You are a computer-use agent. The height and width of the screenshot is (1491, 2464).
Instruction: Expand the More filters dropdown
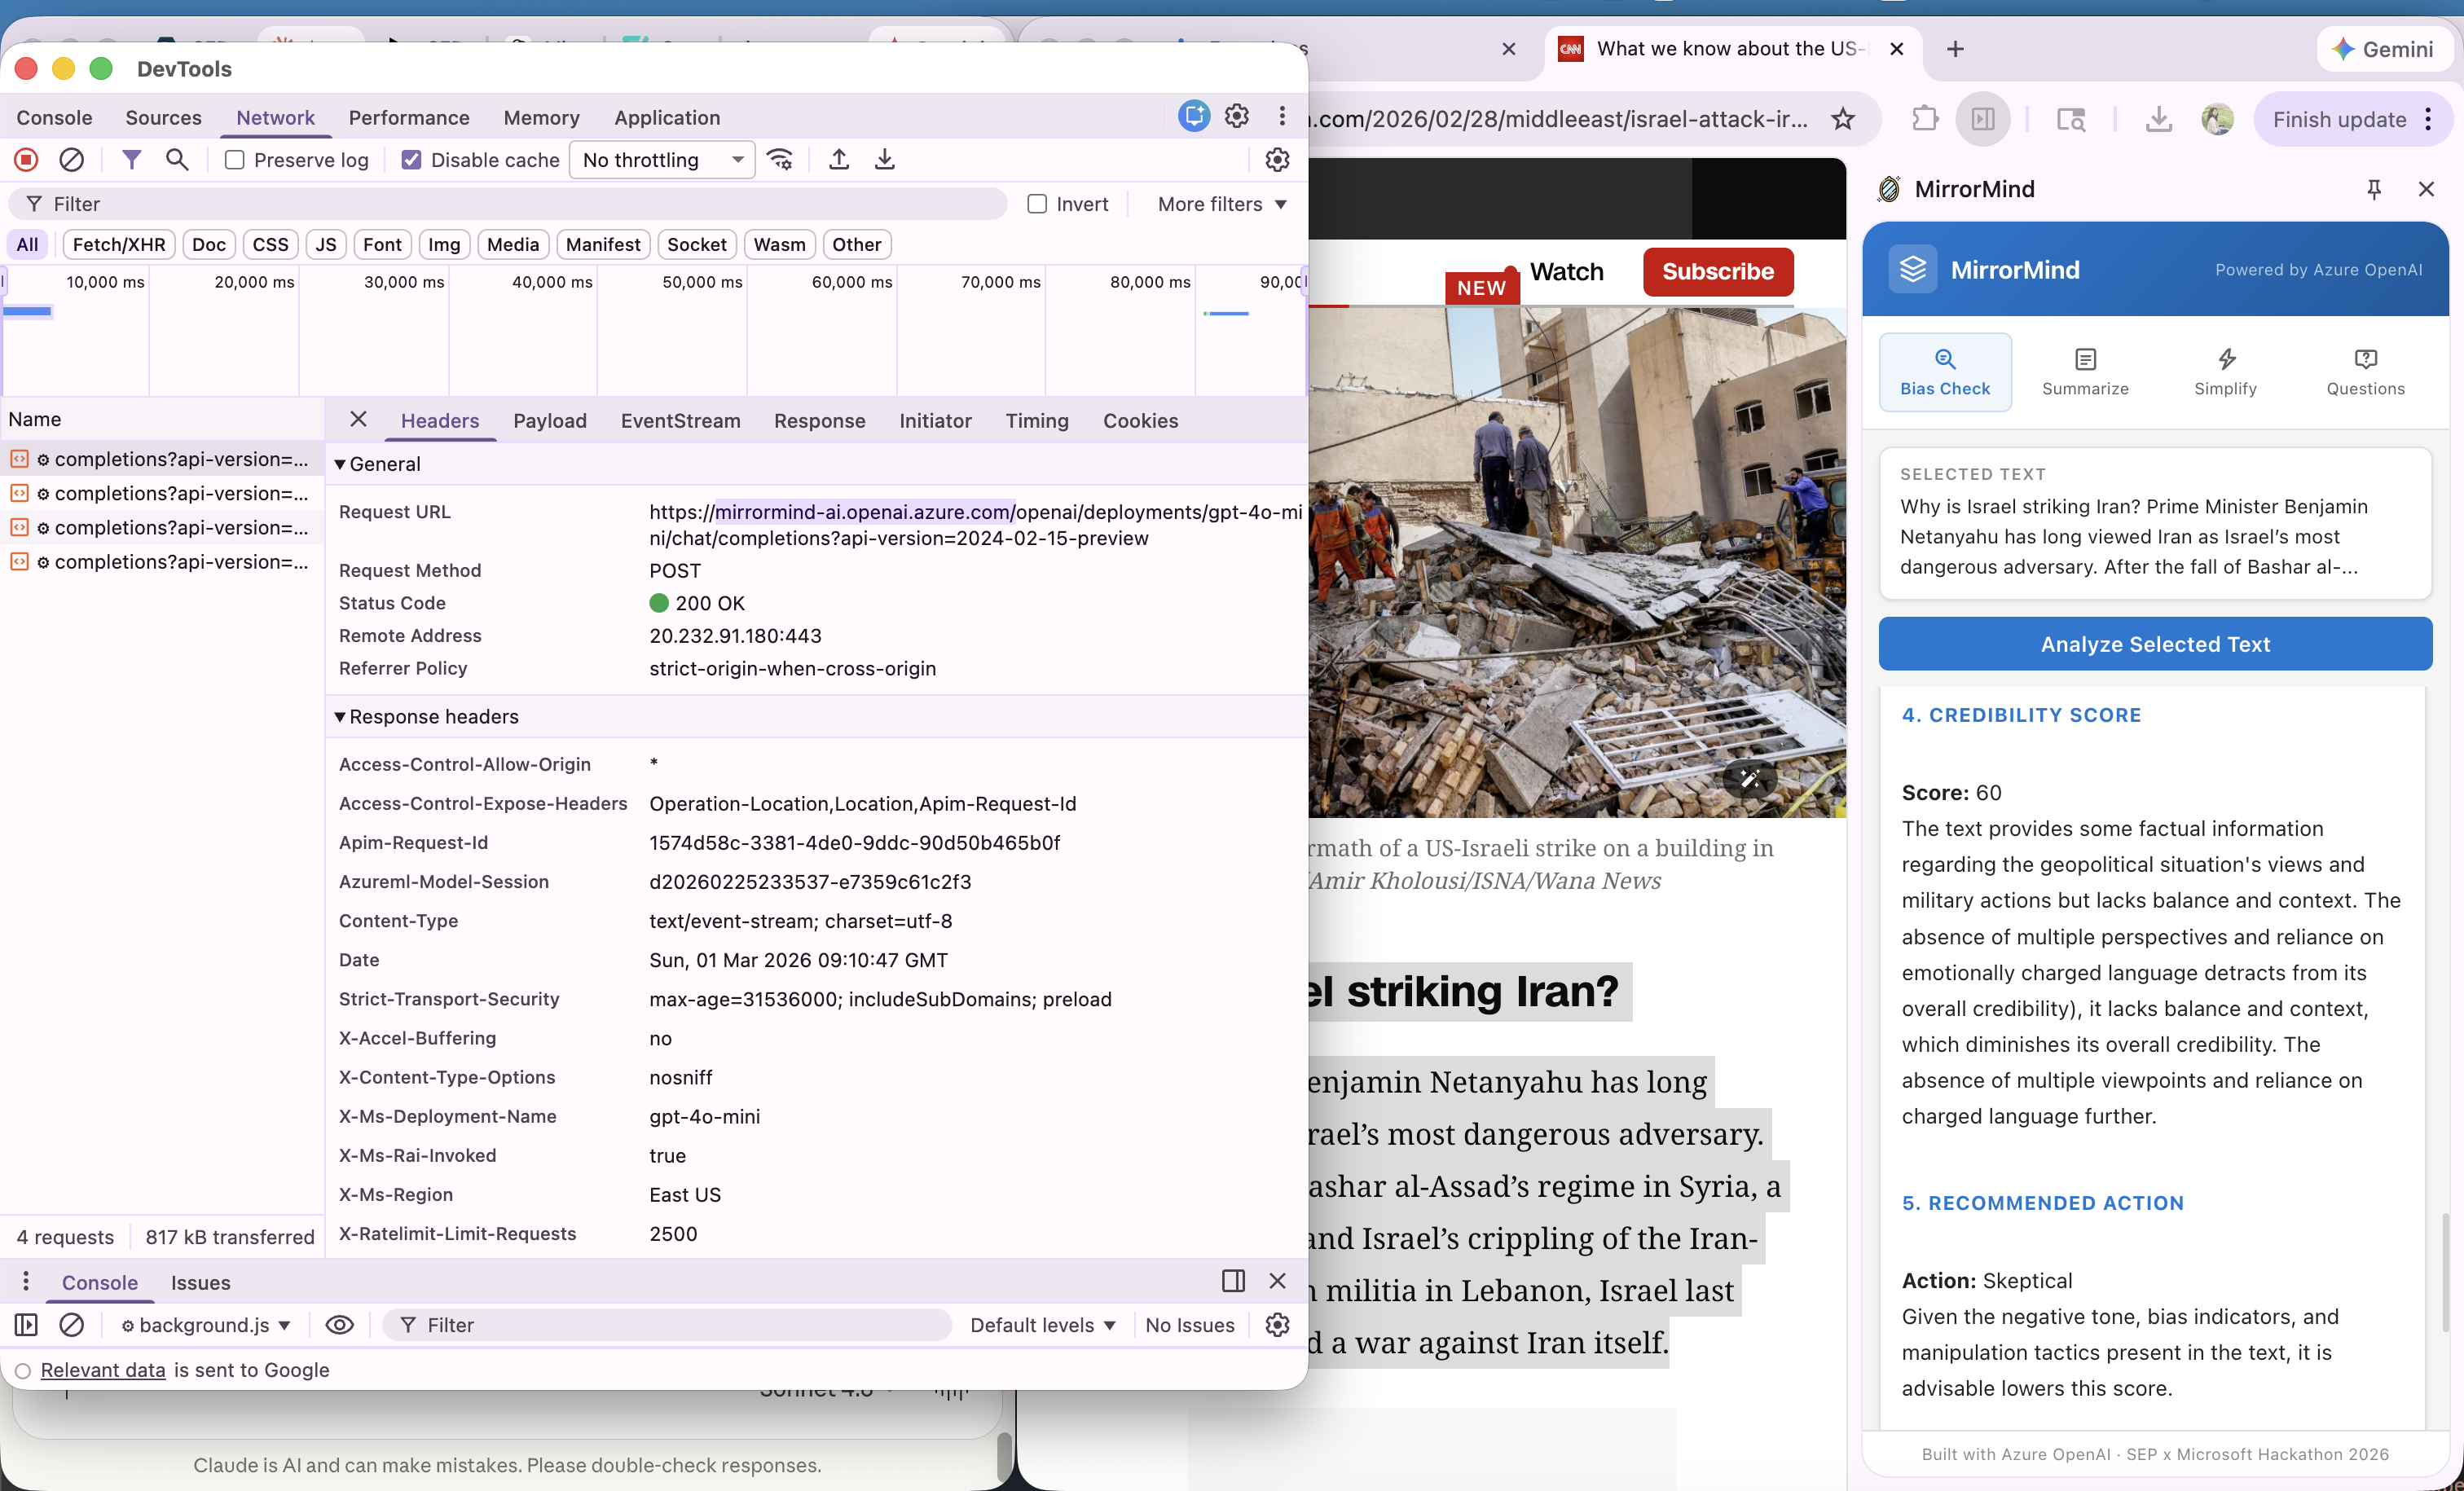point(1221,204)
